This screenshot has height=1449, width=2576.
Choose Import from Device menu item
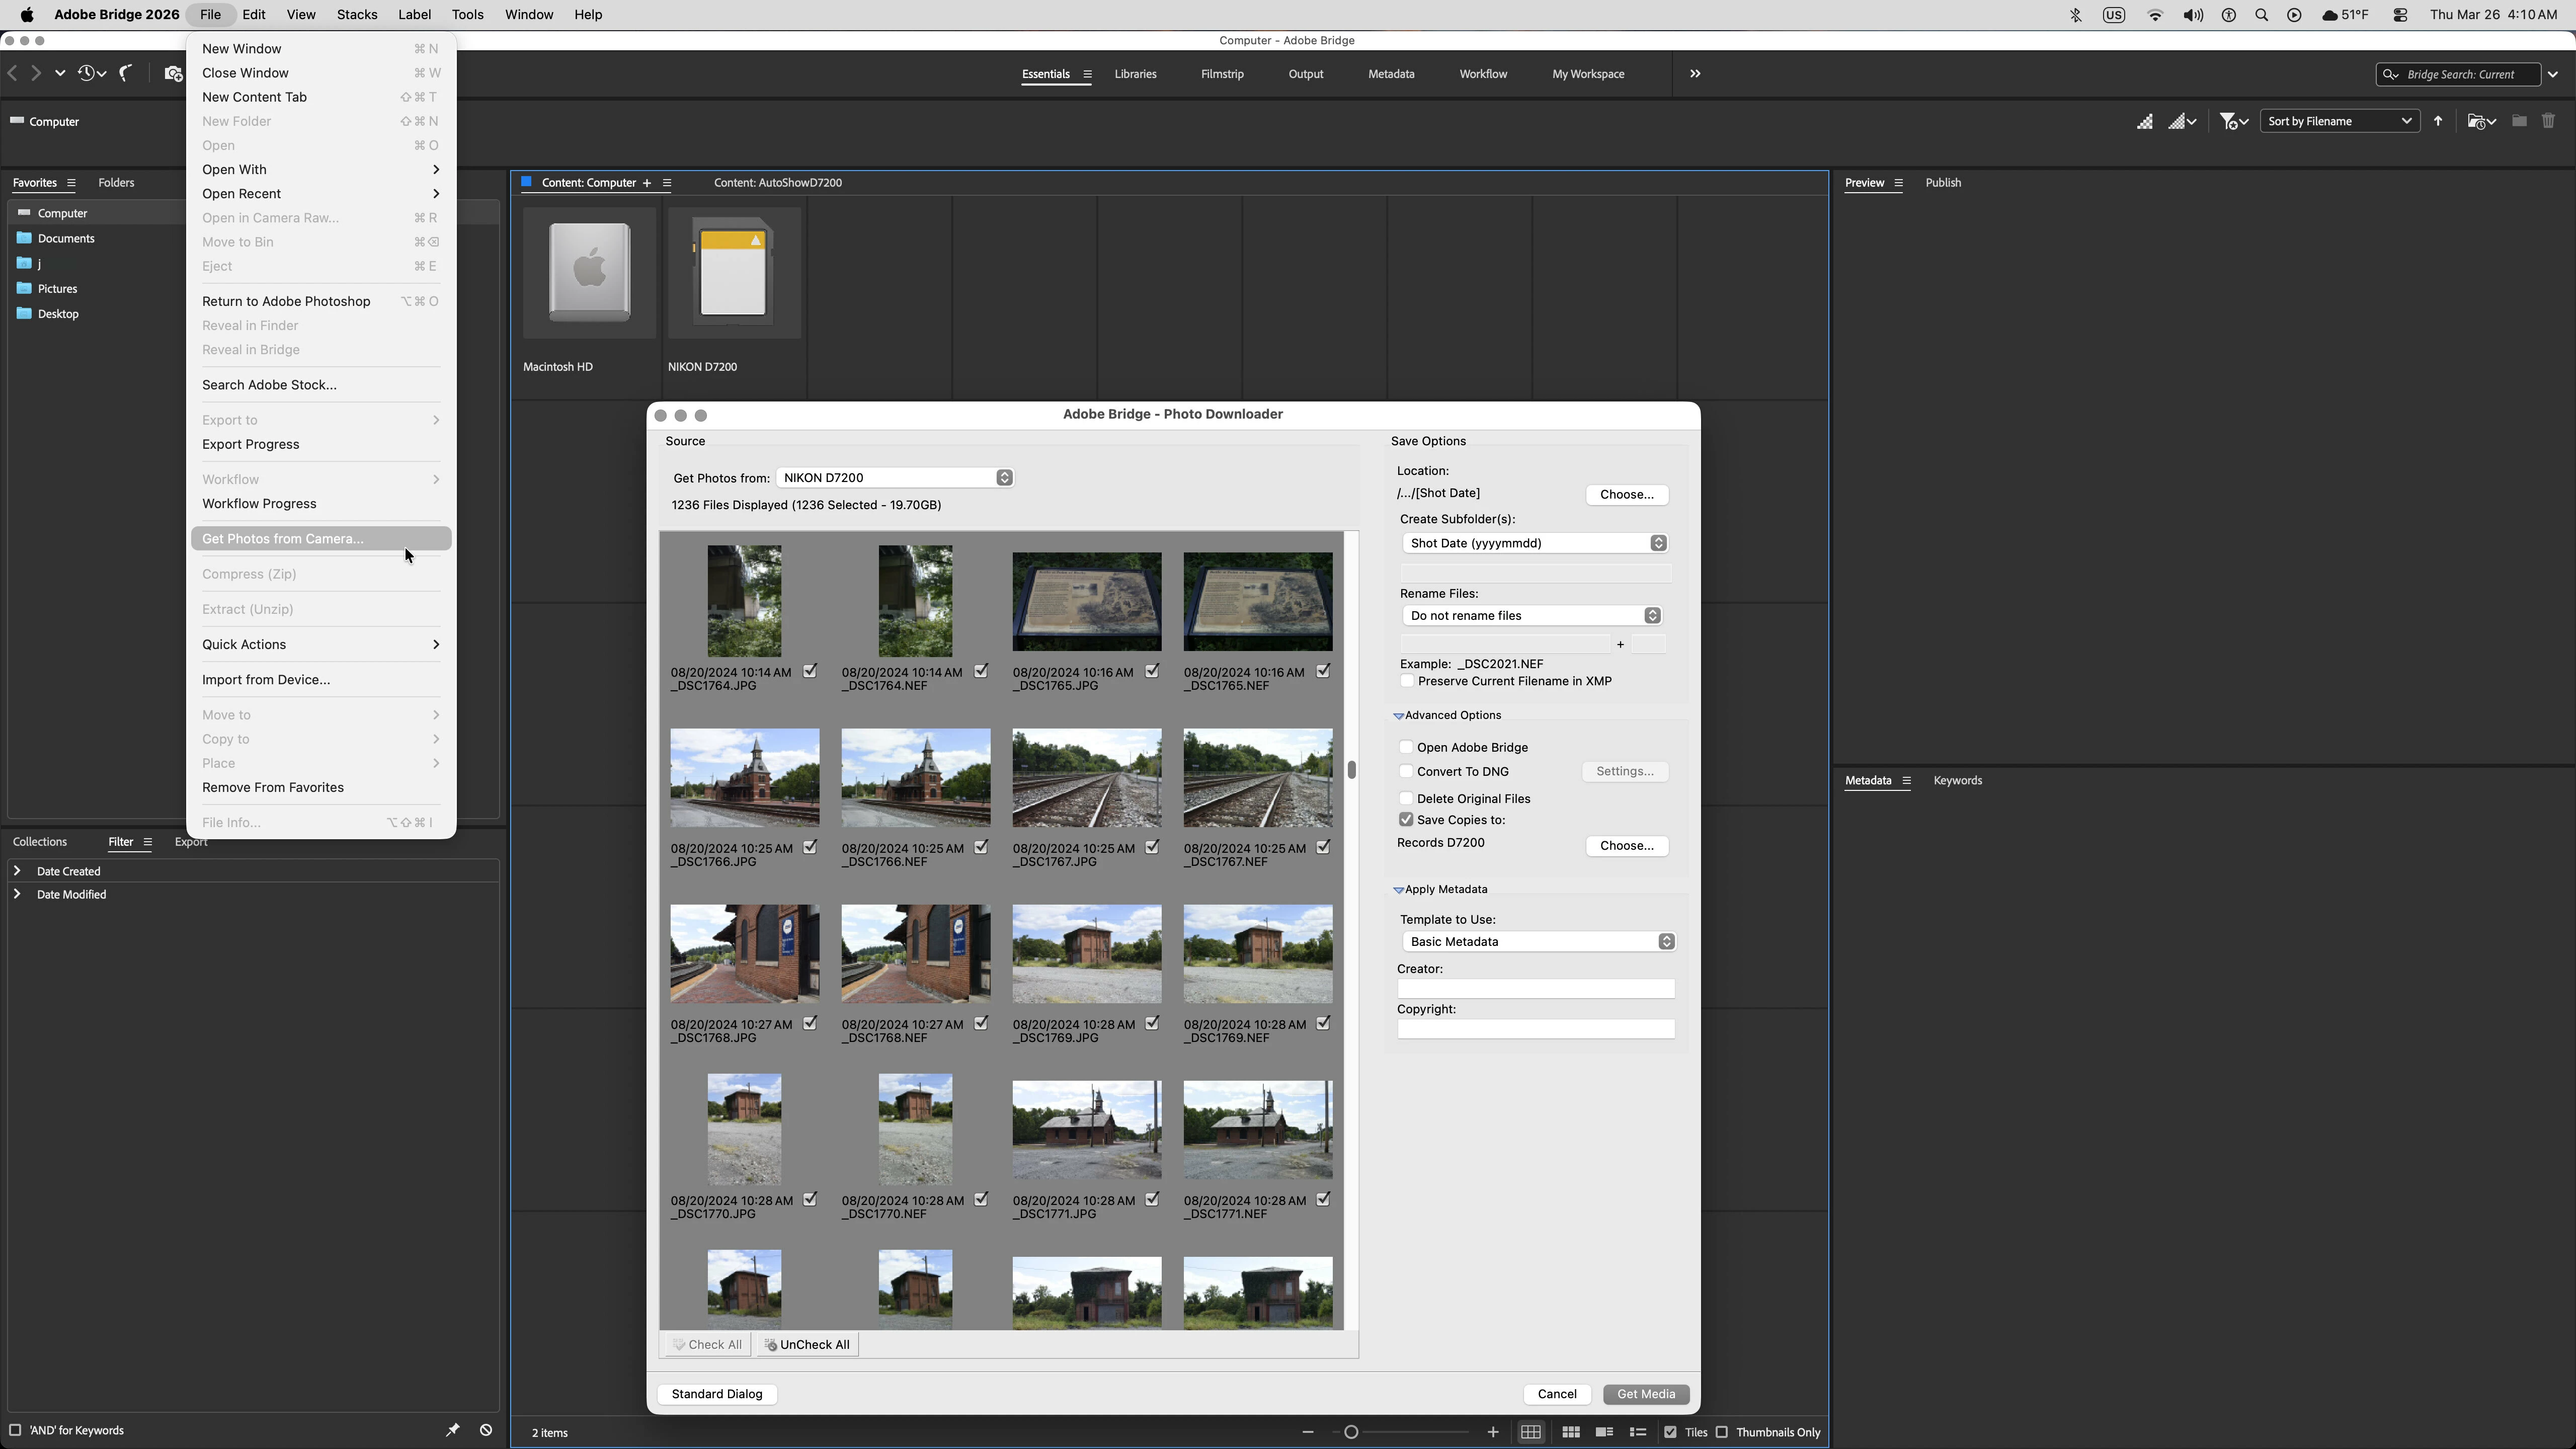pos(266,679)
